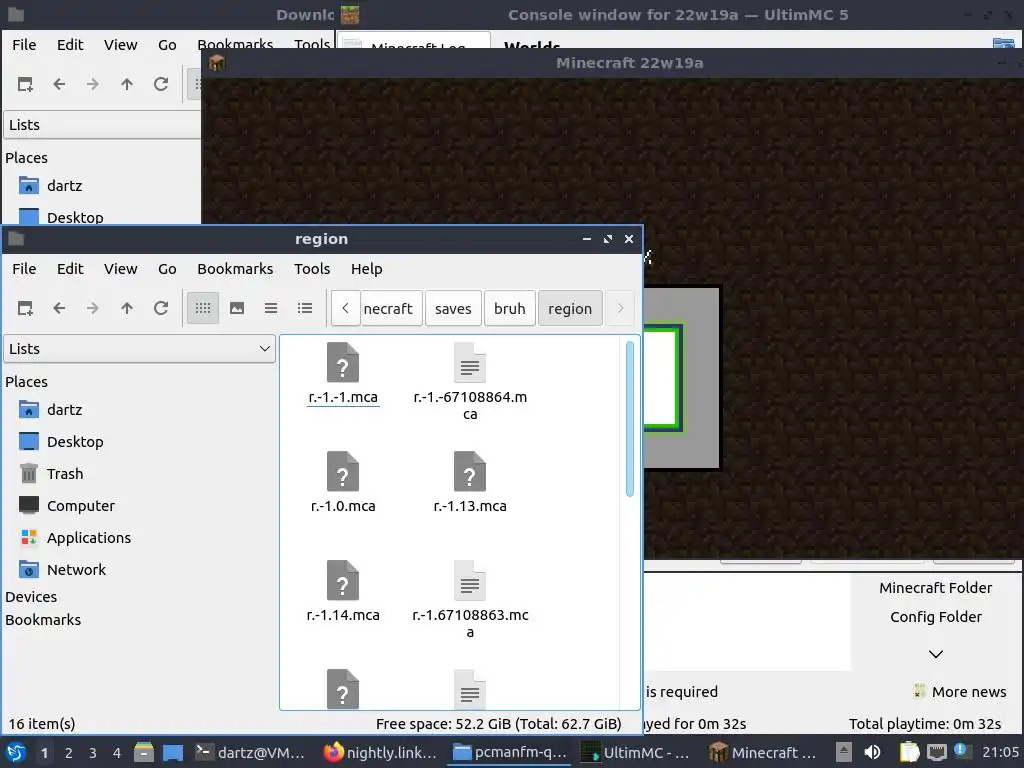Switch to the dartz@VM terminal task
The width and height of the screenshot is (1024, 768).
coord(251,752)
